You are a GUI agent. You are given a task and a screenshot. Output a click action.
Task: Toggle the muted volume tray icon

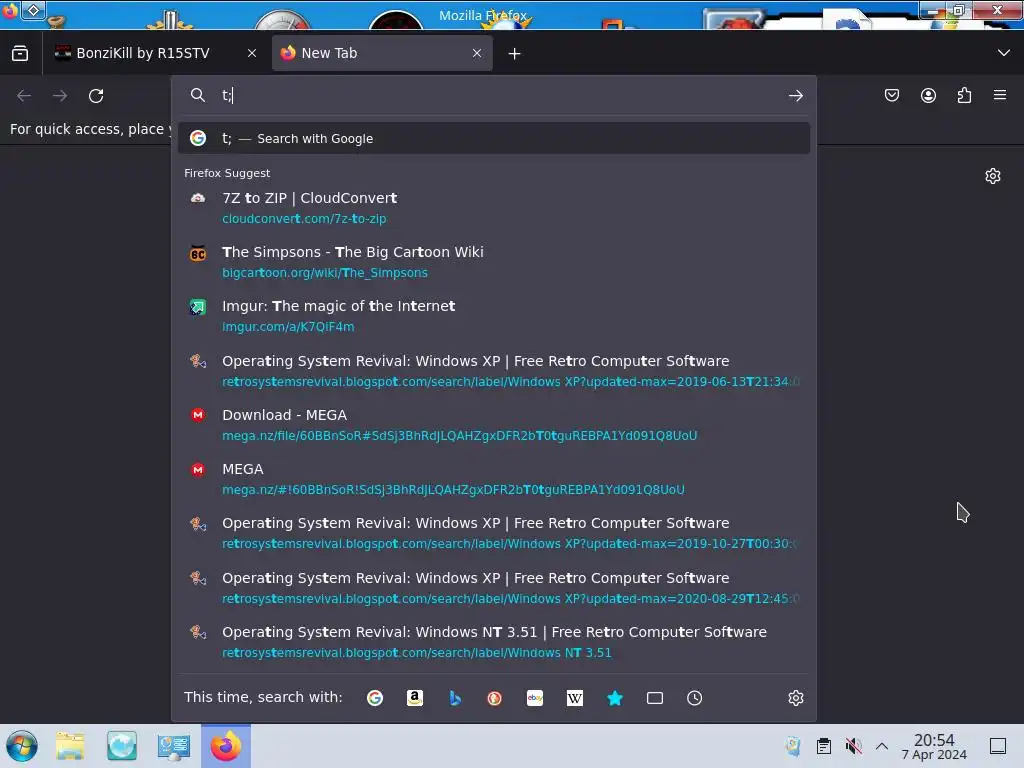point(854,746)
